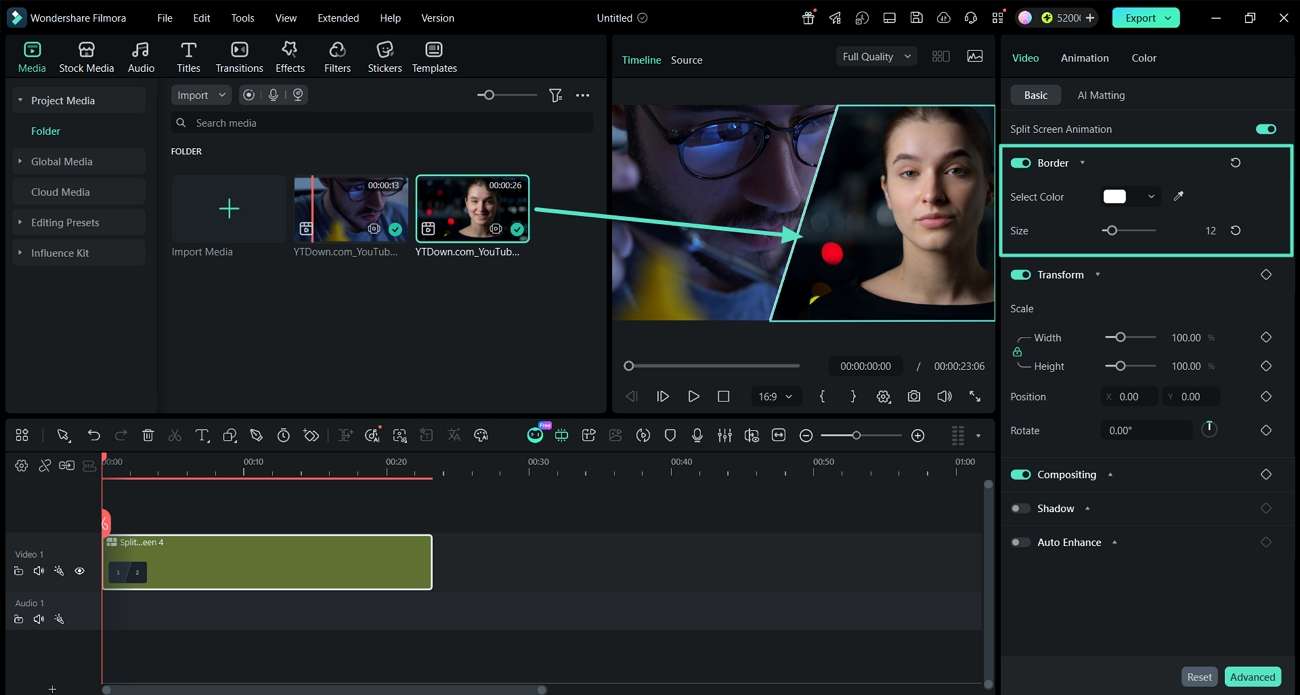Take a snapshot with the camera icon
Screen dimensions: 1300x695
(914, 396)
